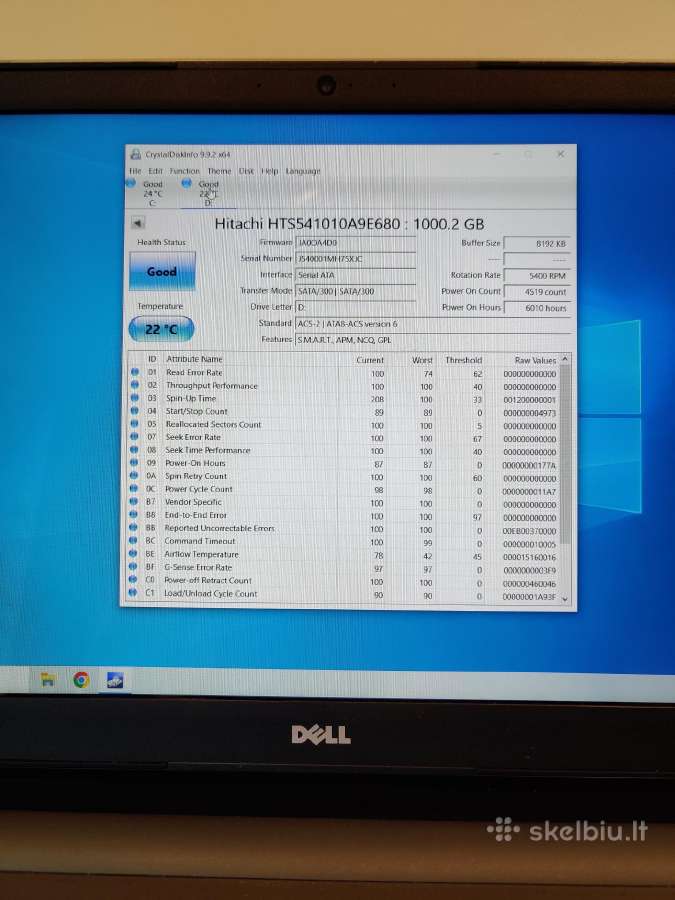The width and height of the screenshot is (675, 900).
Task: Click the previous disk arrow button
Action: coord(138,223)
